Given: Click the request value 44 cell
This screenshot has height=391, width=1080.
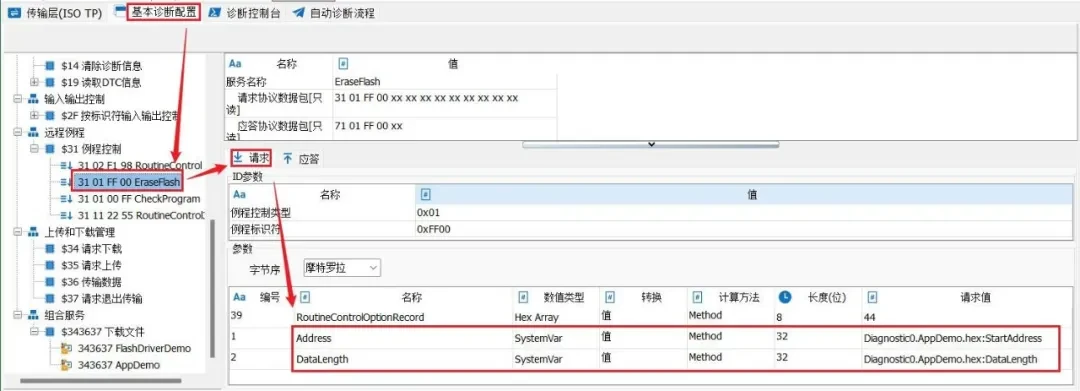Looking at the screenshot, I should 869,318.
